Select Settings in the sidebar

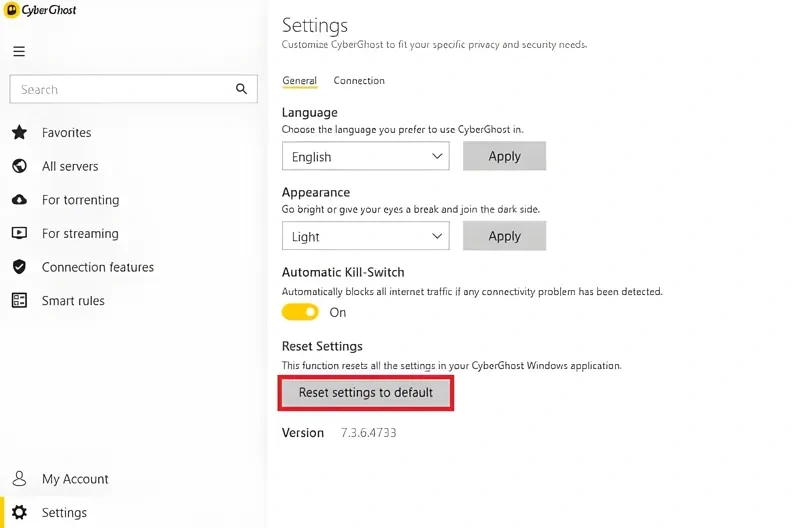[x=64, y=513]
